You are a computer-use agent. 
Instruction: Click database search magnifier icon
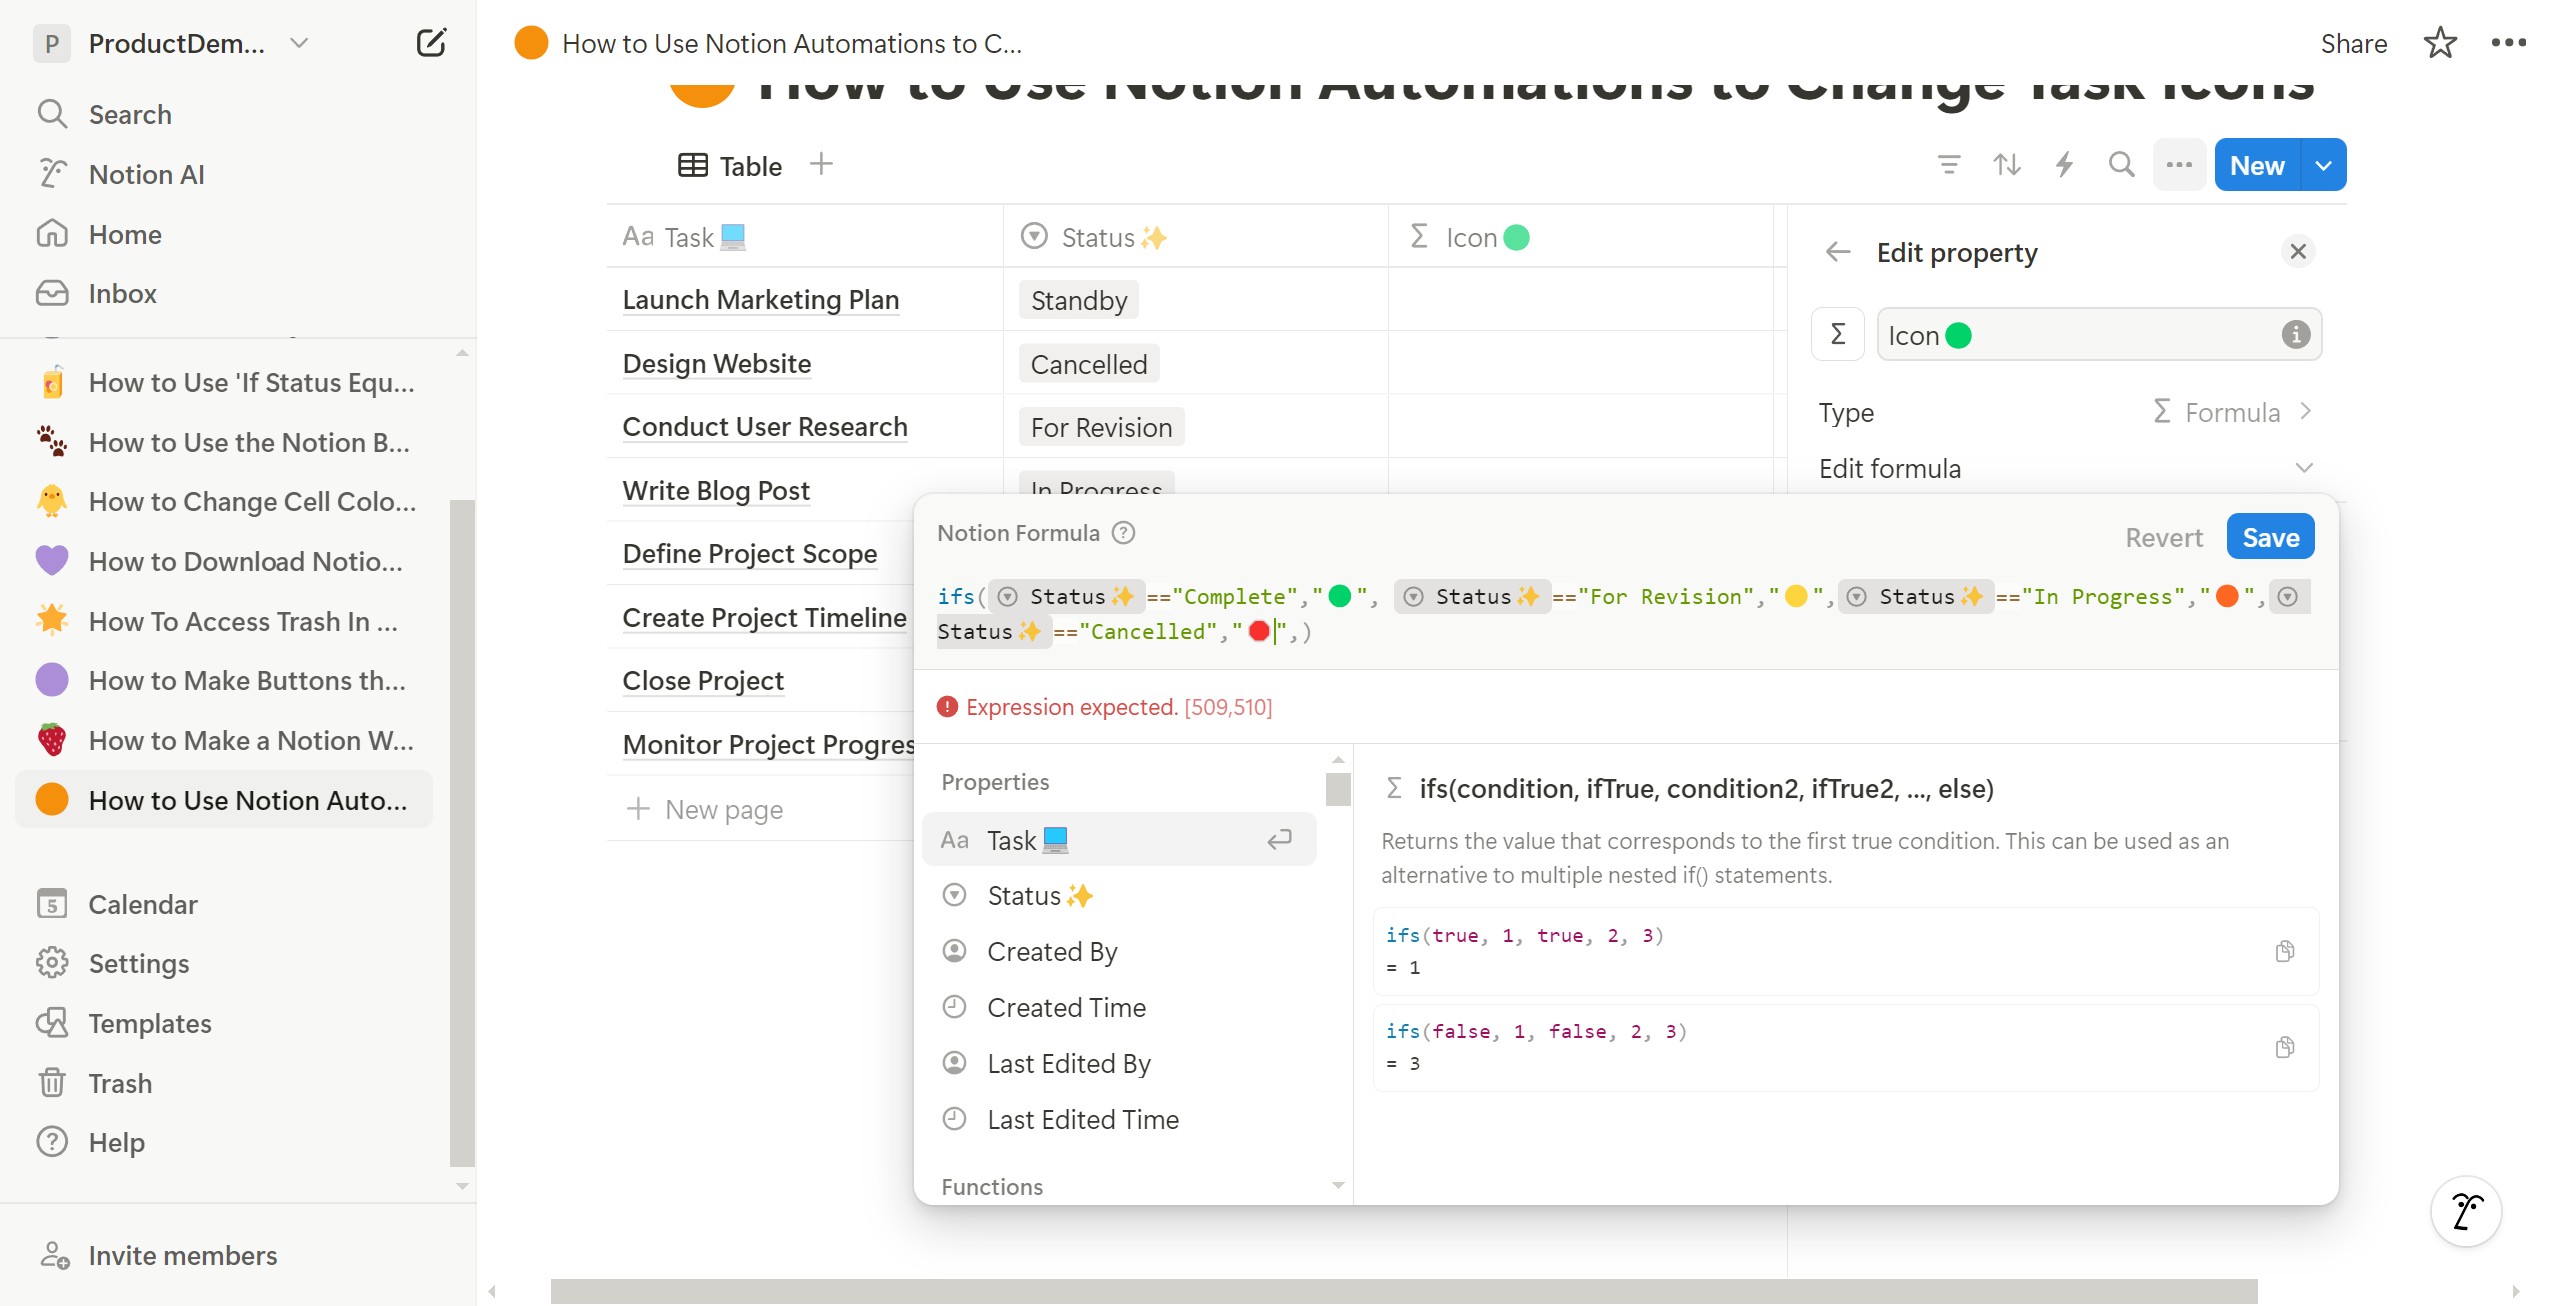pyautogui.click(x=2121, y=165)
